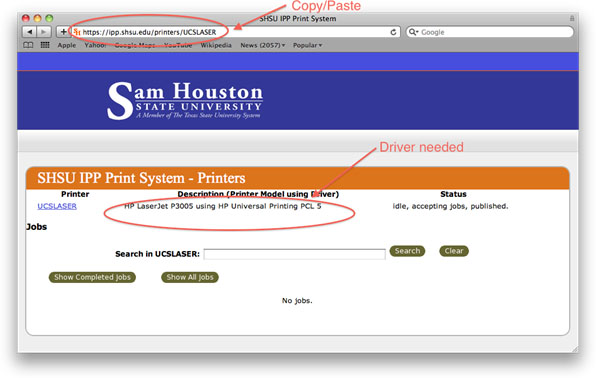Open the bookmarks book icon
The height and width of the screenshot is (378, 596).
pyautogui.click(x=28, y=45)
